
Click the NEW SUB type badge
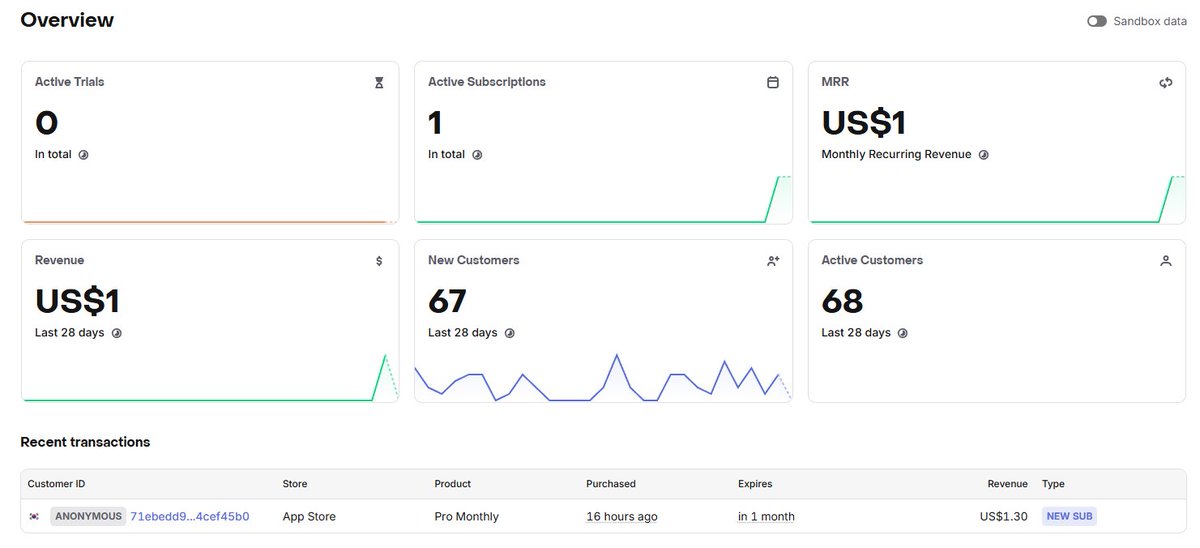(1069, 517)
